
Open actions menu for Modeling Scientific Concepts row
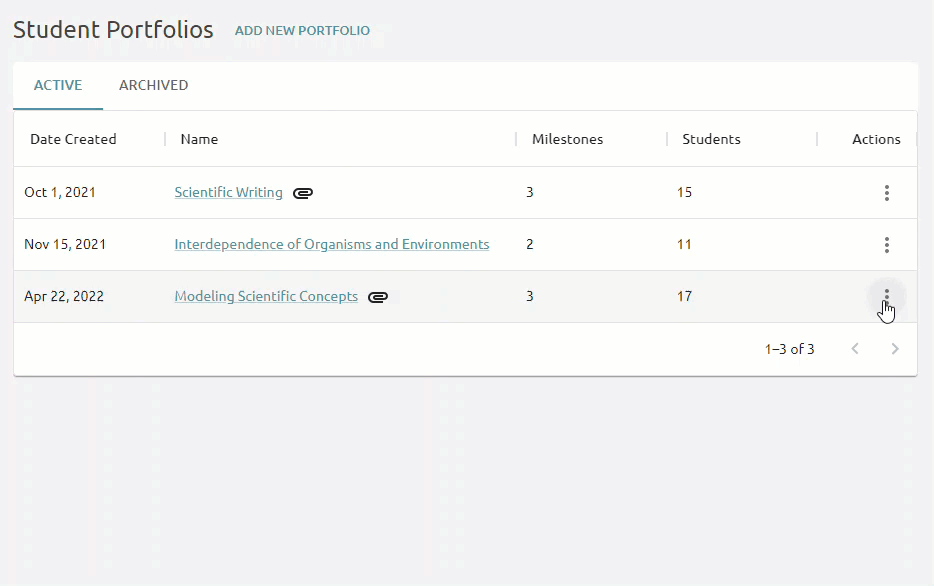[886, 296]
